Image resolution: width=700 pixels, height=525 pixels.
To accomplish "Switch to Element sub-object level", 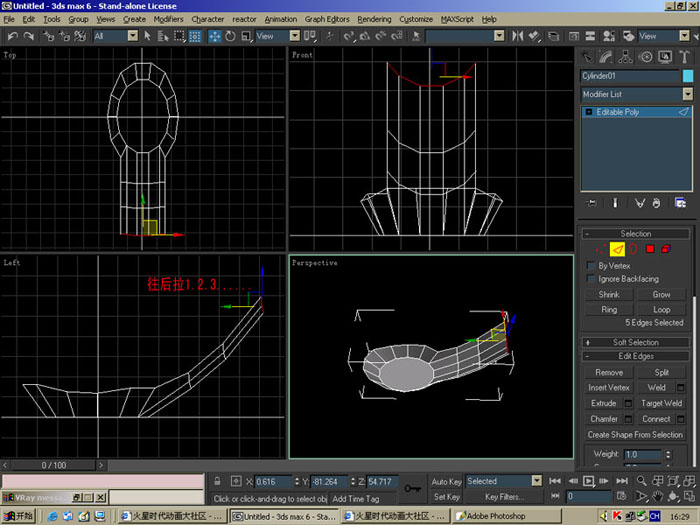I will pos(666,249).
